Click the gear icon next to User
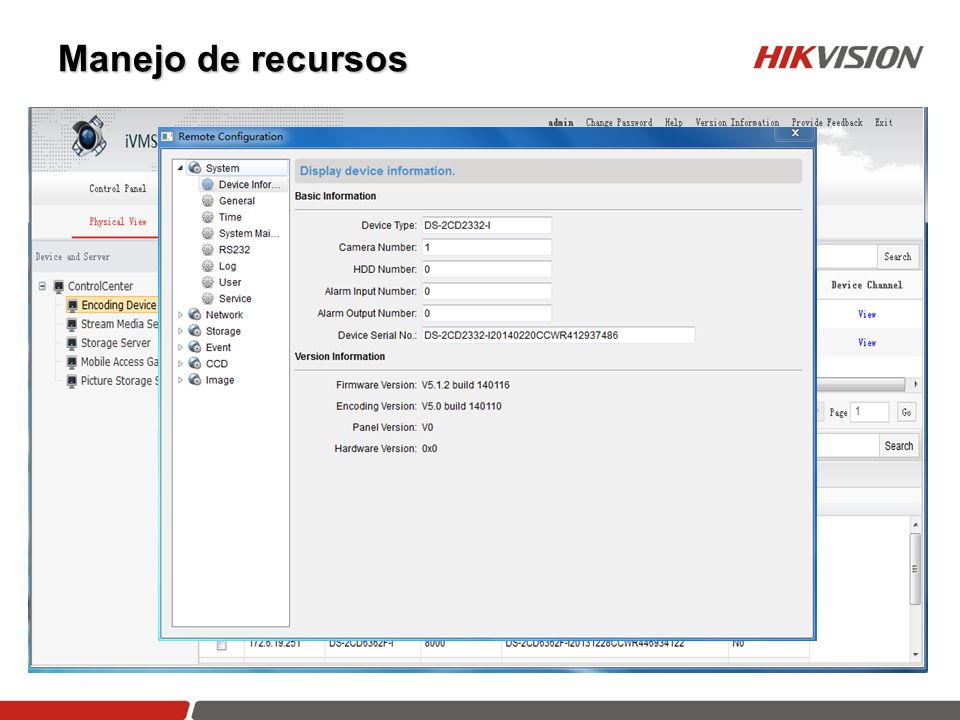 [x=208, y=282]
